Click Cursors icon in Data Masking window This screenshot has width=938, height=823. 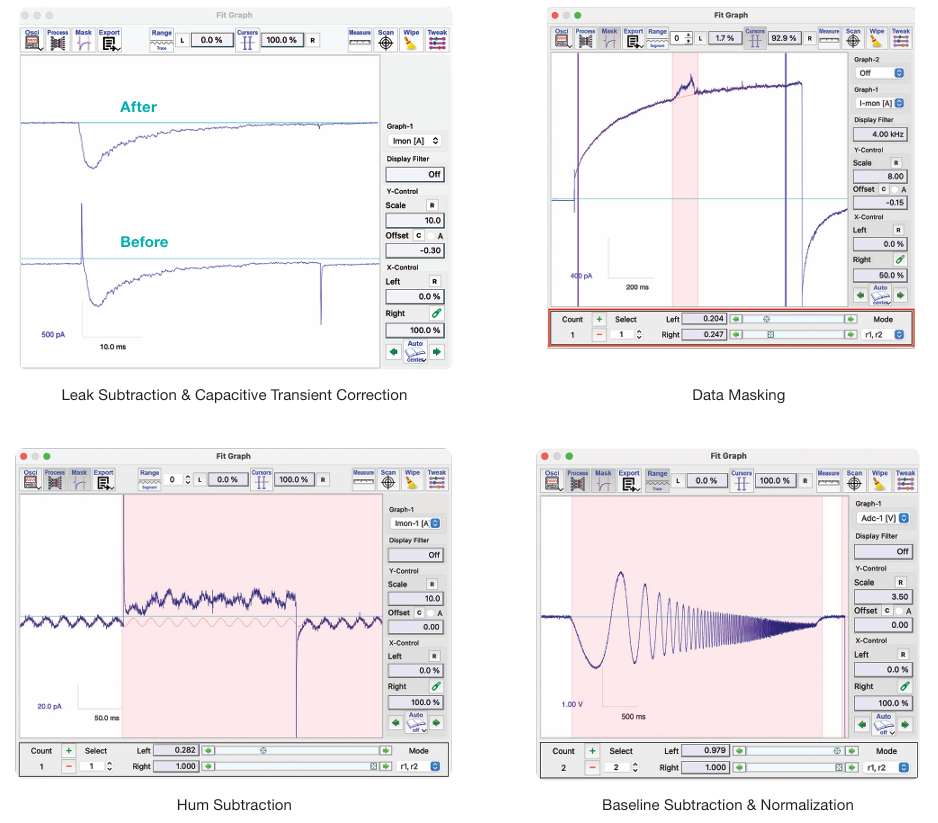[755, 38]
